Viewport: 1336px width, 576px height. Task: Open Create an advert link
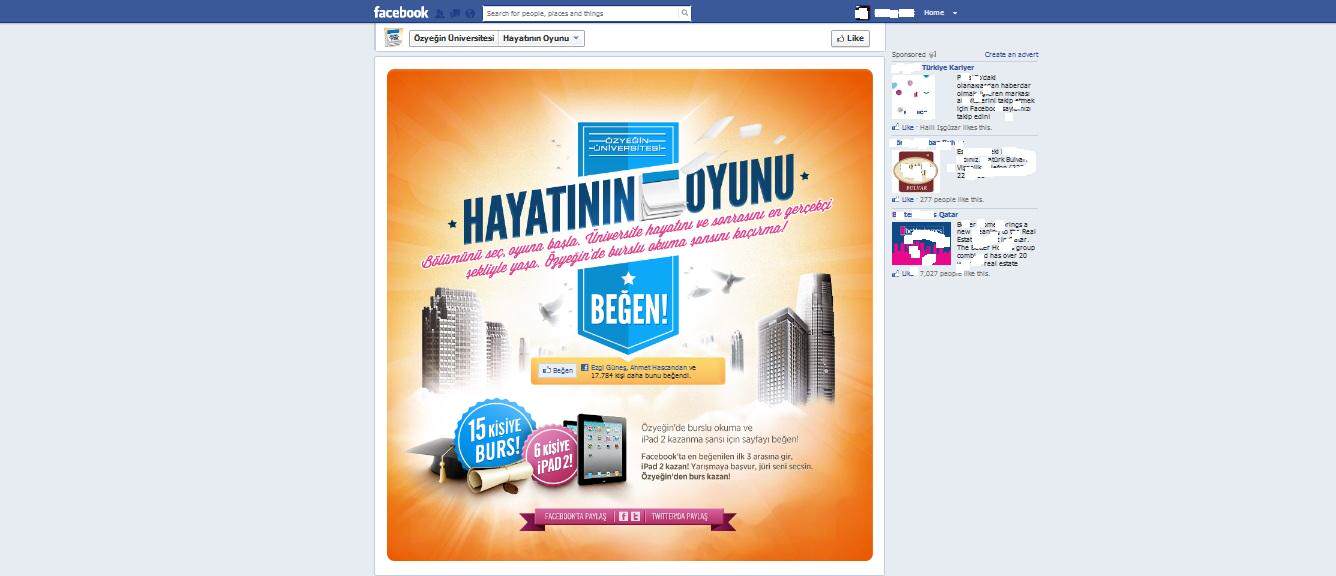pyautogui.click(x=1011, y=55)
